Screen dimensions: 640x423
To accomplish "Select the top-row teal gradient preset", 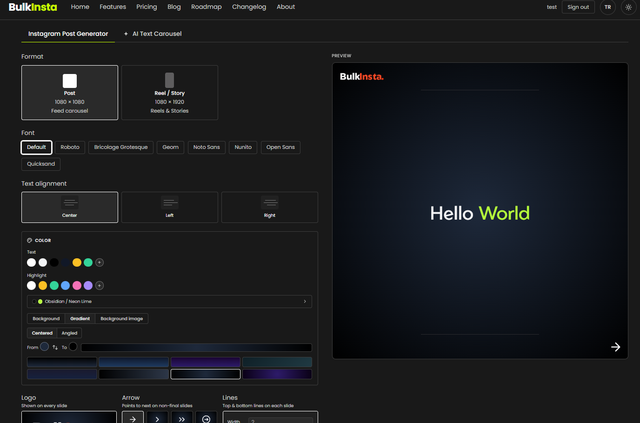I will pyautogui.click(x=277, y=362).
